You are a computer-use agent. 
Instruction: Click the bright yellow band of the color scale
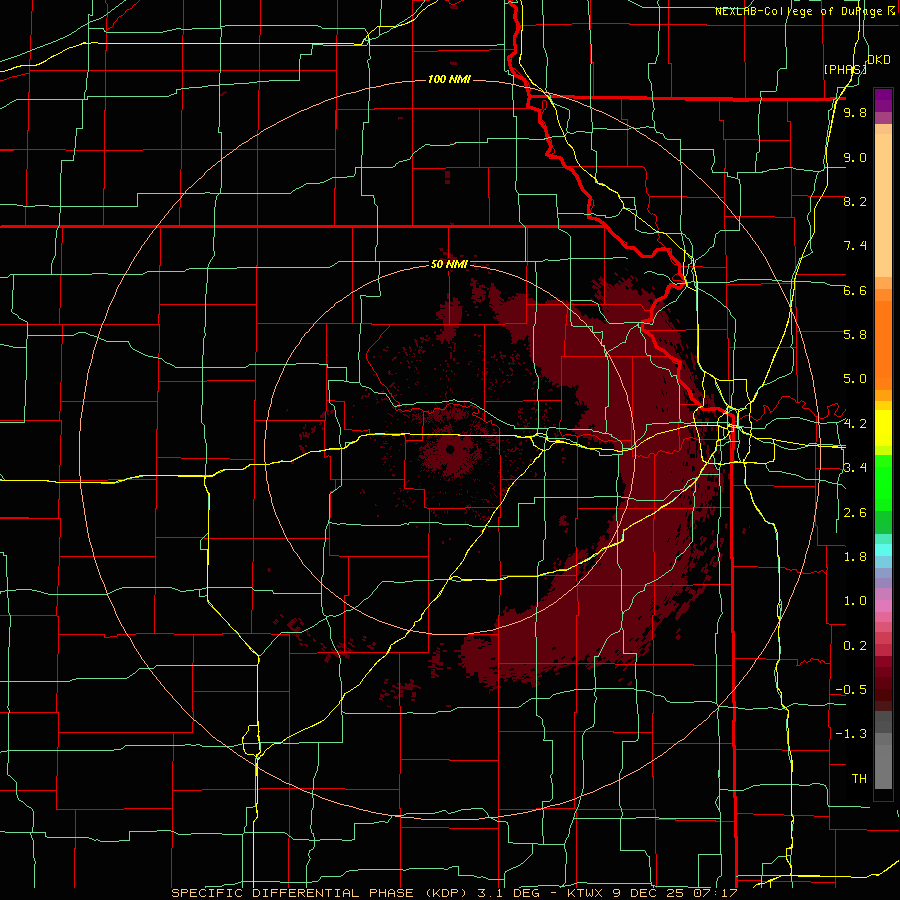pyautogui.click(x=883, y=428)
